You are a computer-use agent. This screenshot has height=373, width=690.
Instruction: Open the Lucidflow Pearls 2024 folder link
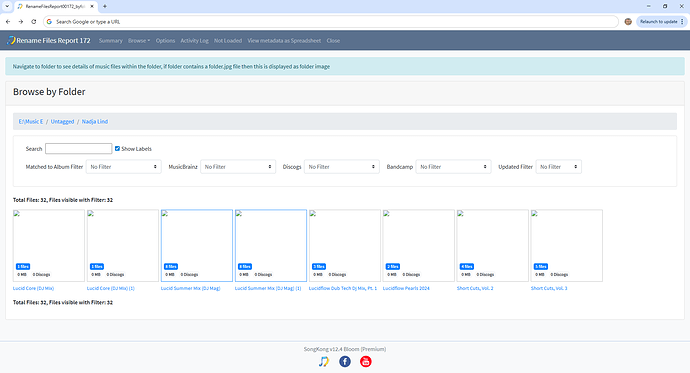406,288
